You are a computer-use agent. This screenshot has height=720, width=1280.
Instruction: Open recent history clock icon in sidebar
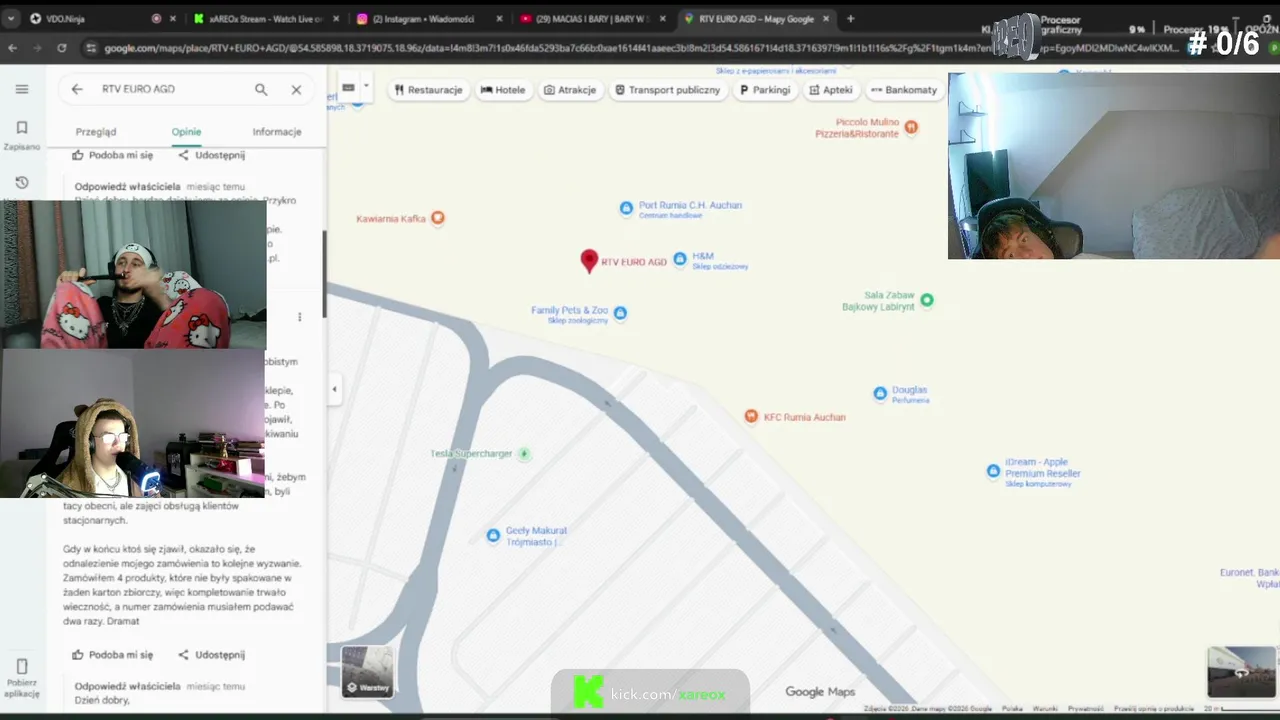22,183
